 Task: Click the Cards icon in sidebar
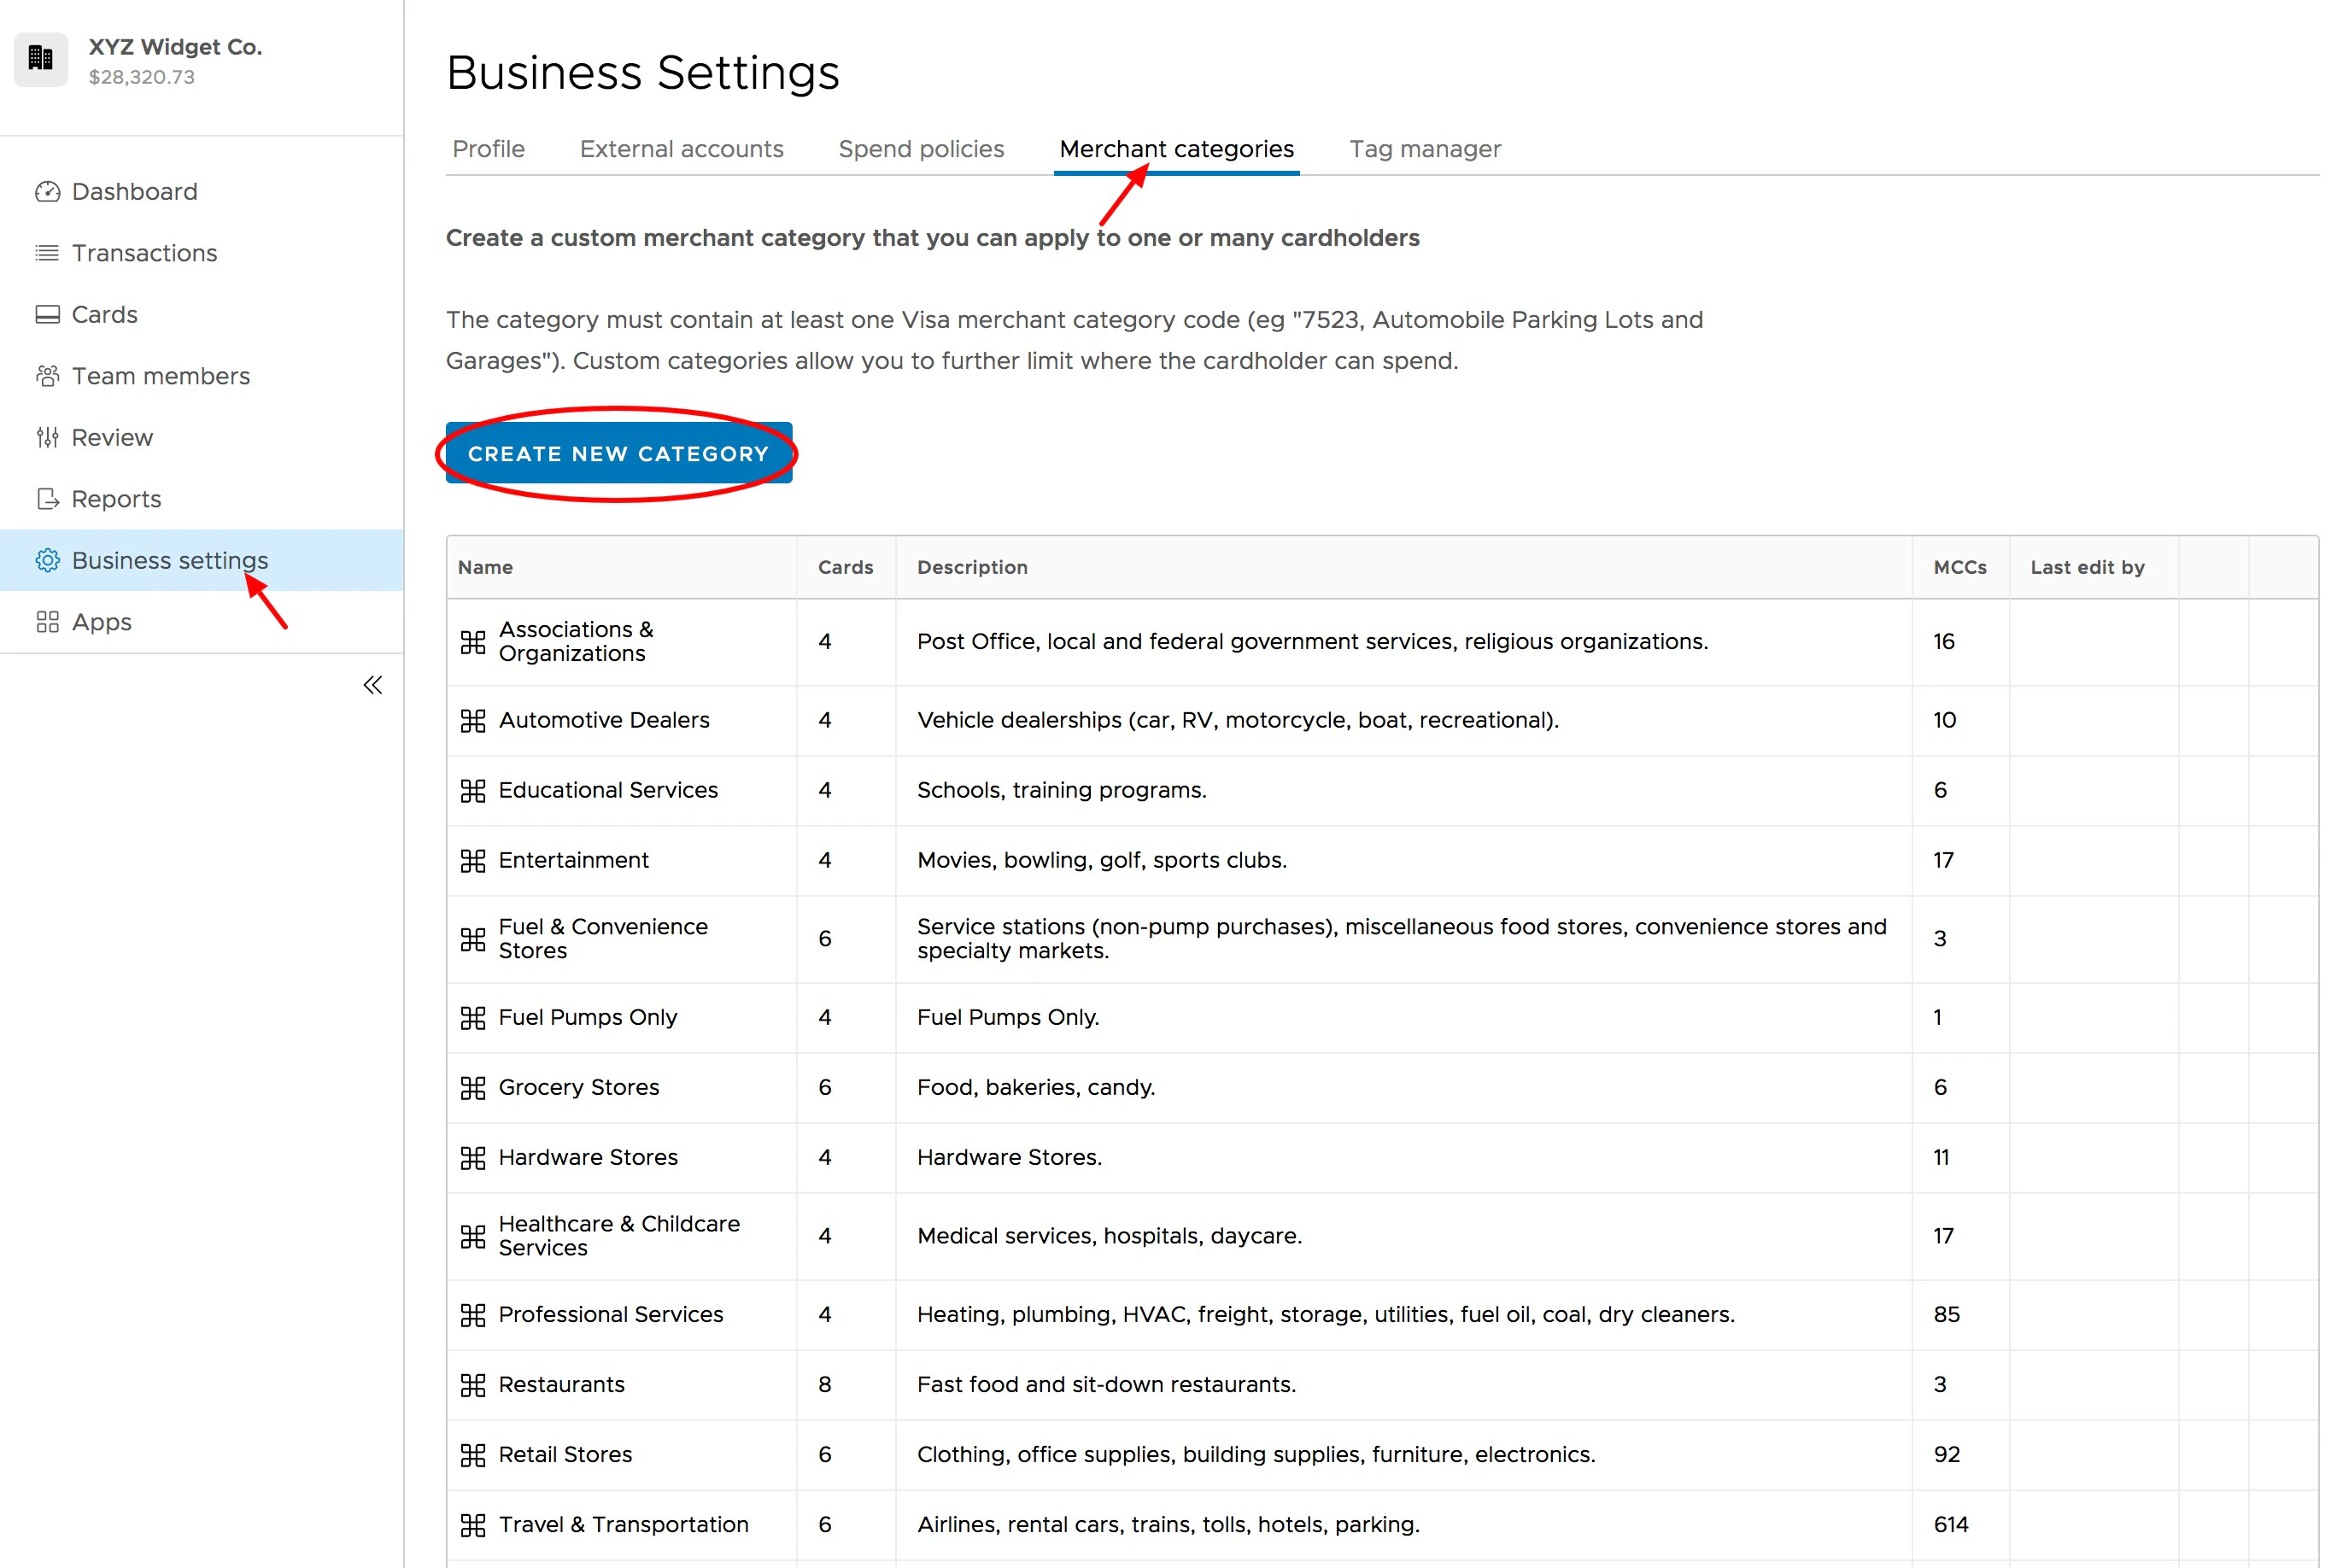coord(47,315)
